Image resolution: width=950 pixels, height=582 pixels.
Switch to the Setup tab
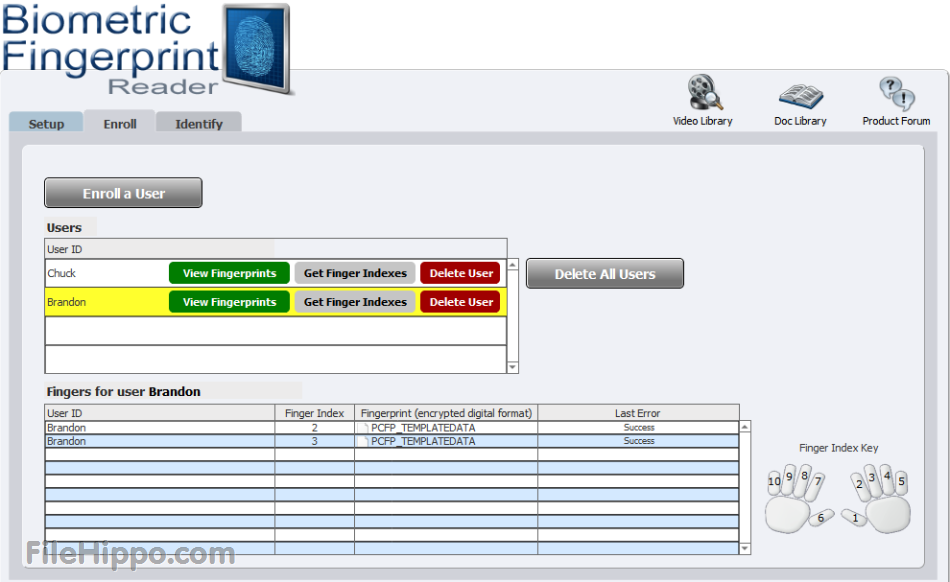click(45, 123)
